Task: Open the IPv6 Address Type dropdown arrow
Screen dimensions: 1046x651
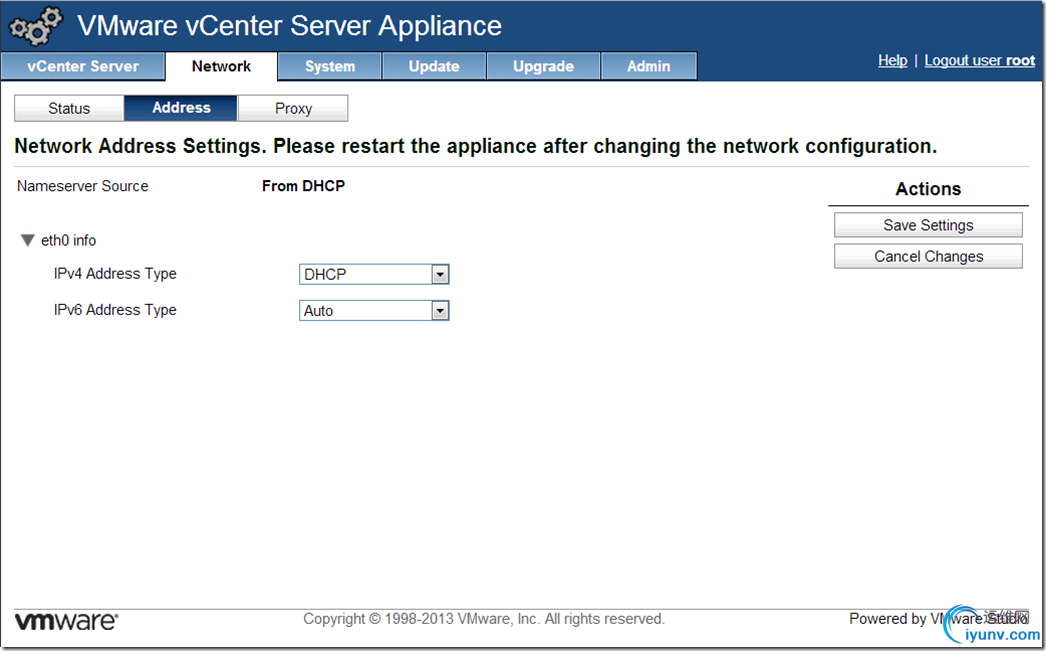Action: point(440,311)
